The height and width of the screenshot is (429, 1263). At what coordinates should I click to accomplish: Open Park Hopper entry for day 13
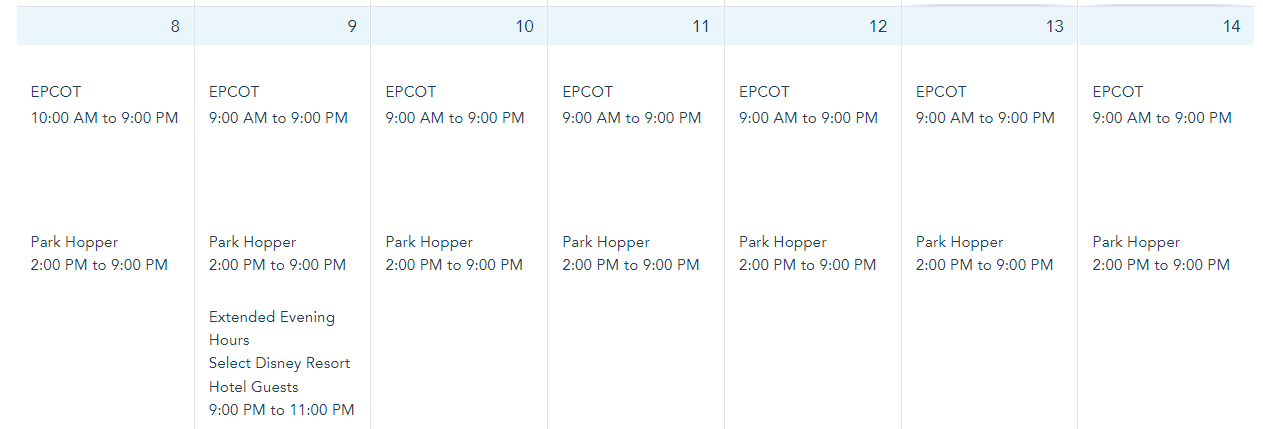959,242
